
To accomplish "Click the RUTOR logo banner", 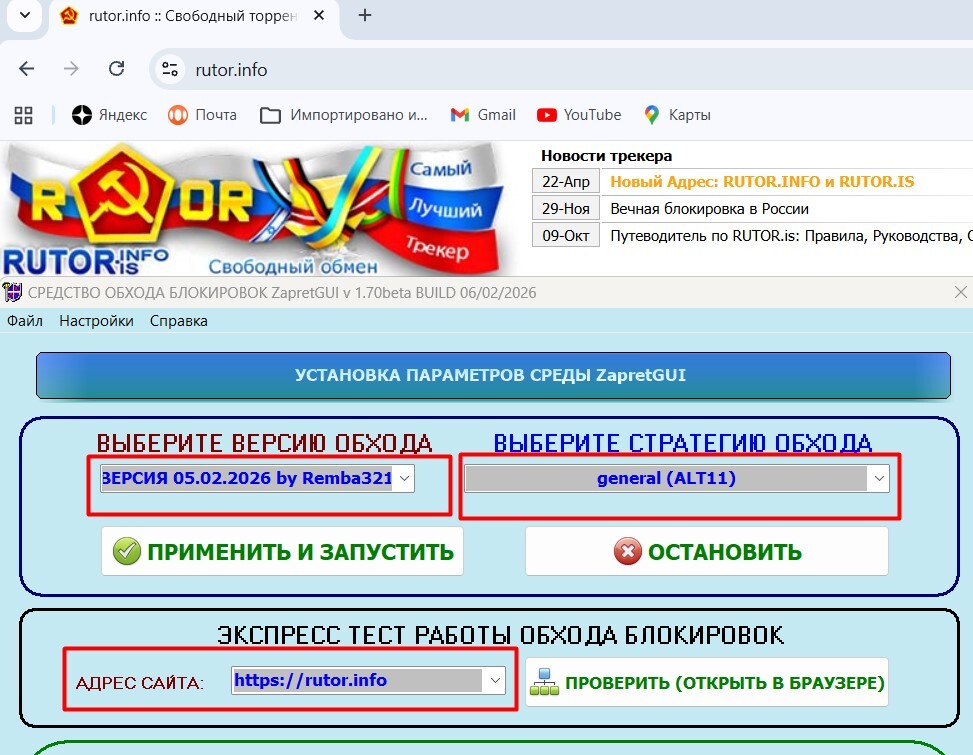I will [x=256, y=208].
